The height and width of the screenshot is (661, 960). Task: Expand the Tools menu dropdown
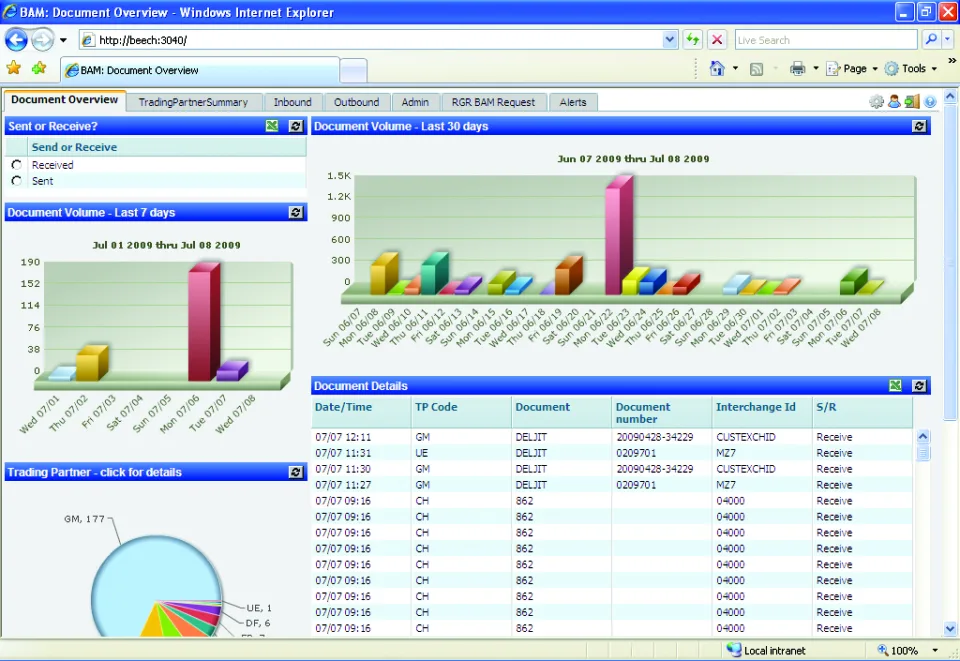click(934, 69)
